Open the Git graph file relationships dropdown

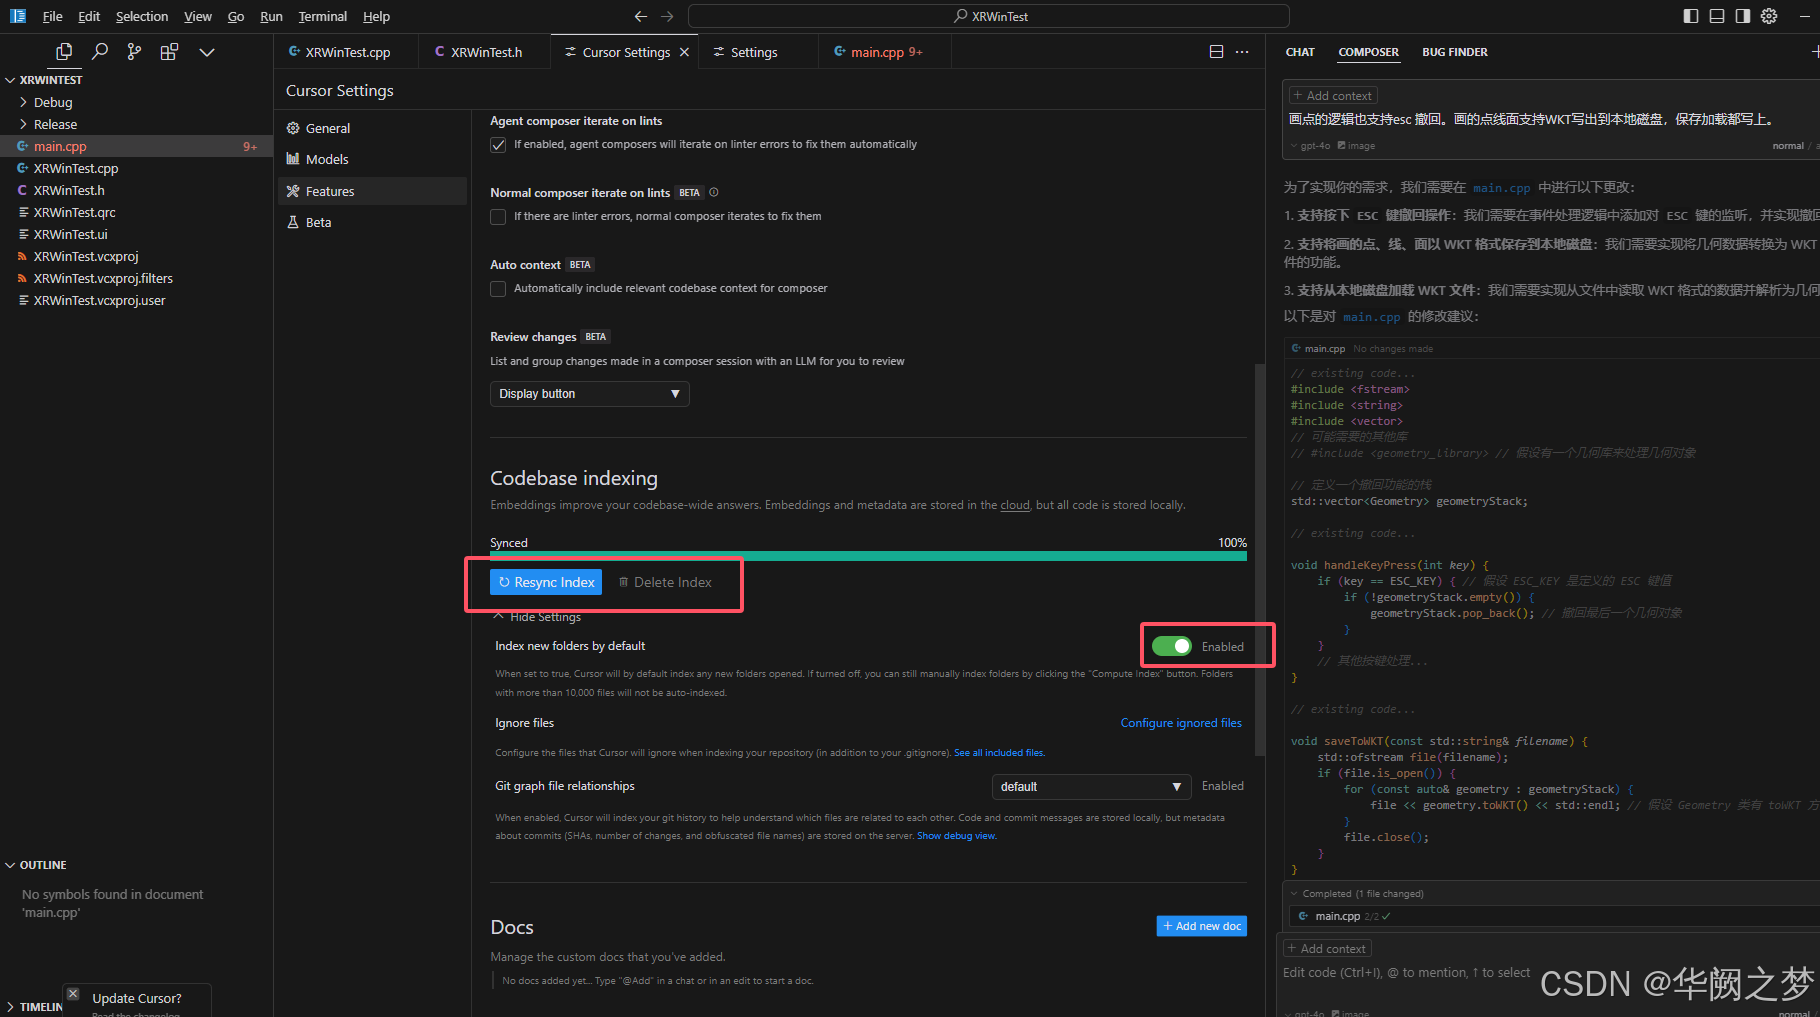tap(1090, 786)
